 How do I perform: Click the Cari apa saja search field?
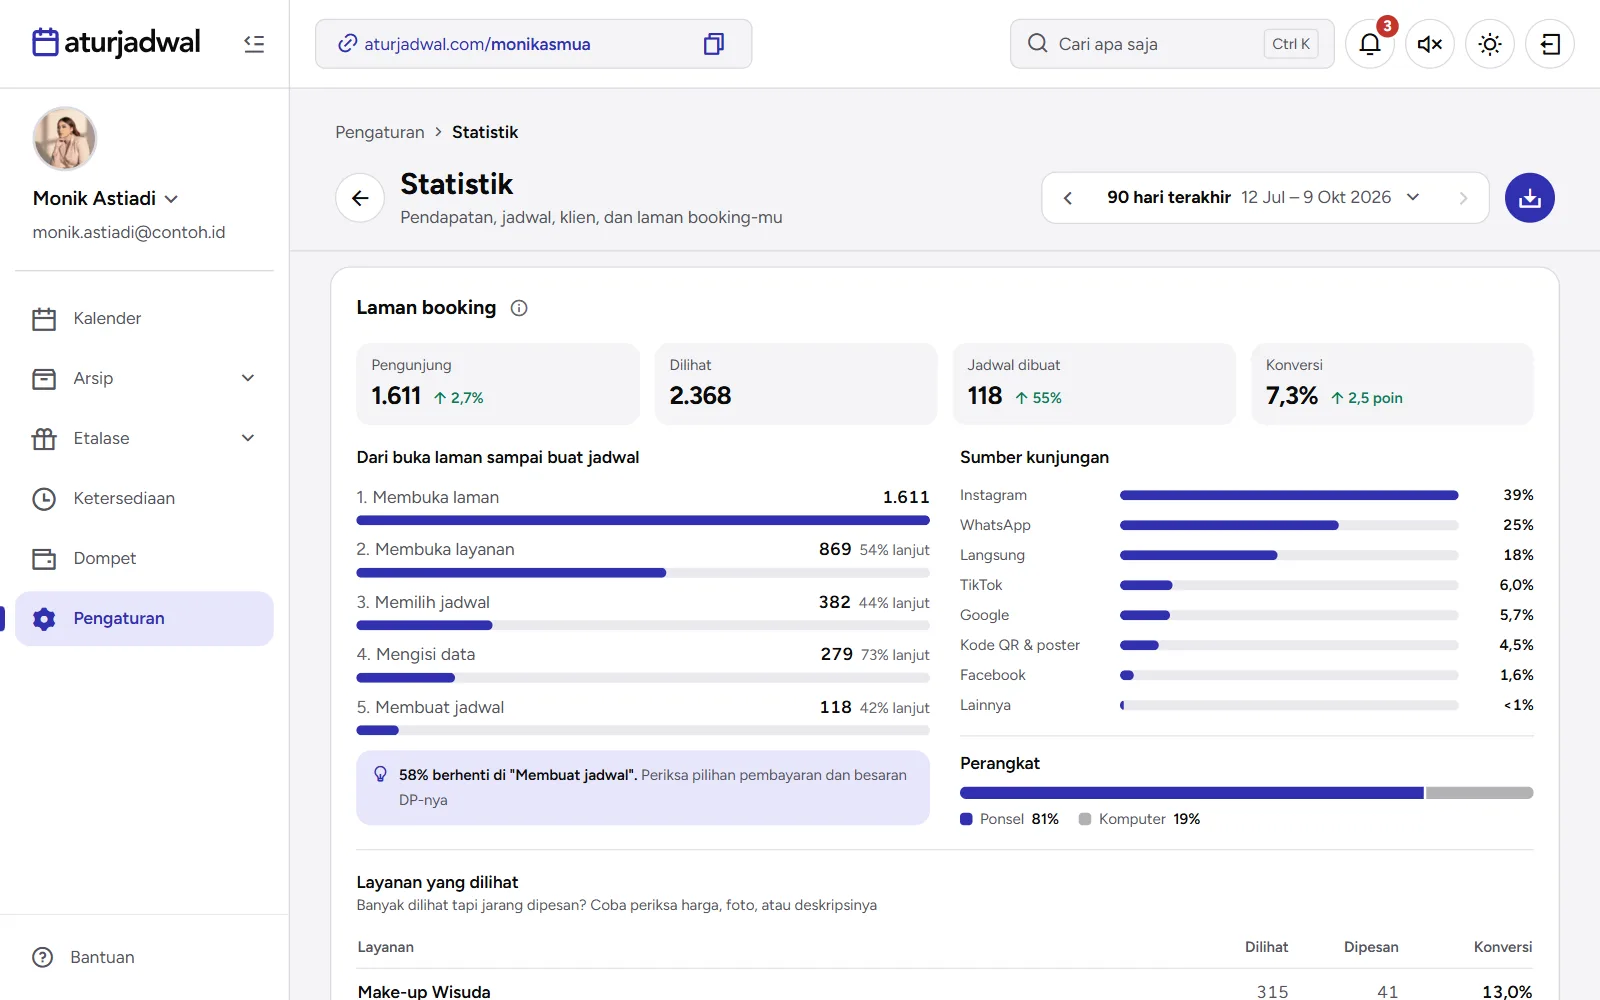(1172, 44)
